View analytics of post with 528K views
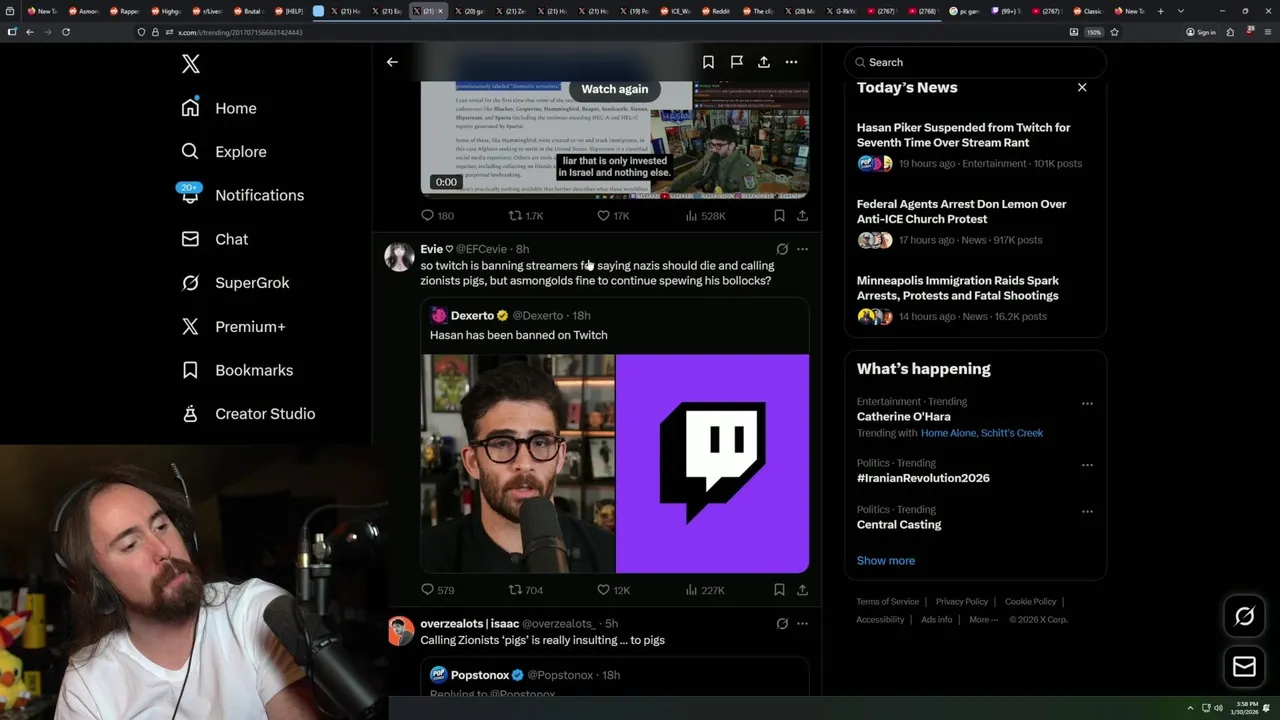 (705, 215)
